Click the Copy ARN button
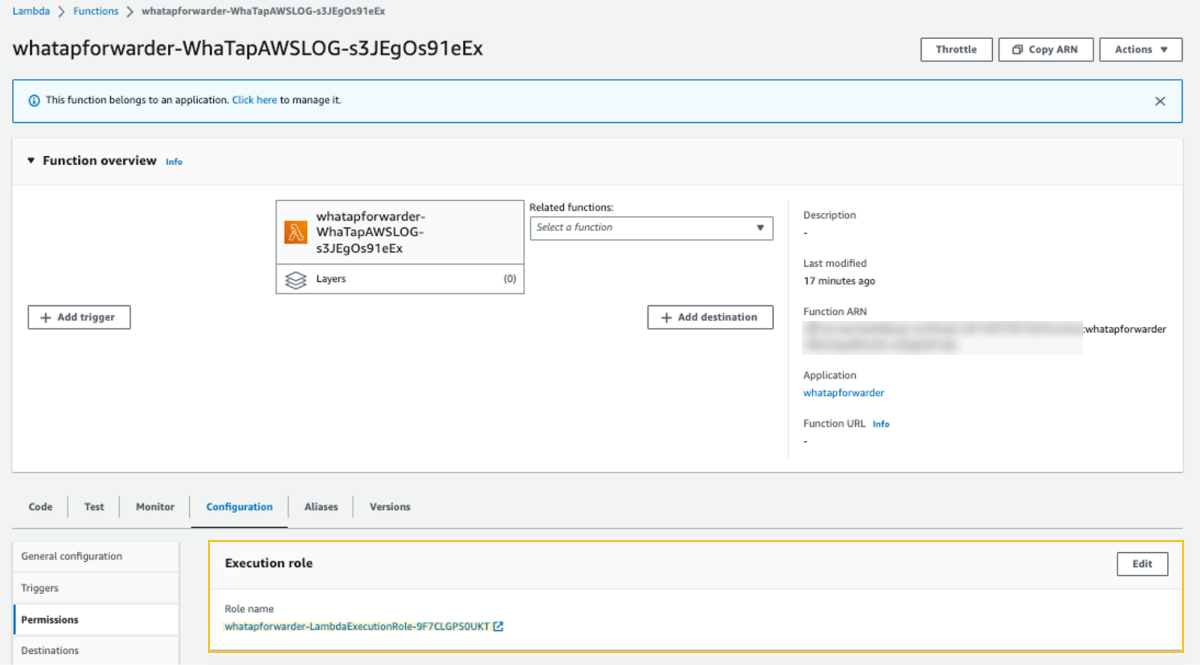 (x=1045, y=50)
